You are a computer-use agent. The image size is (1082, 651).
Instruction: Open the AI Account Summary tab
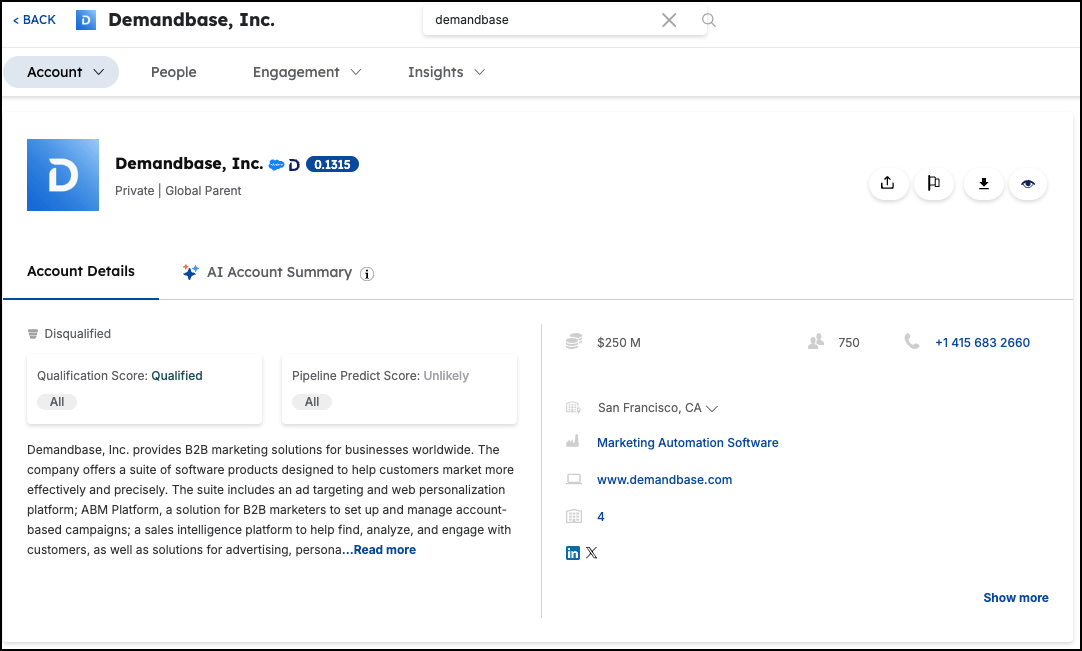(279, 272)
